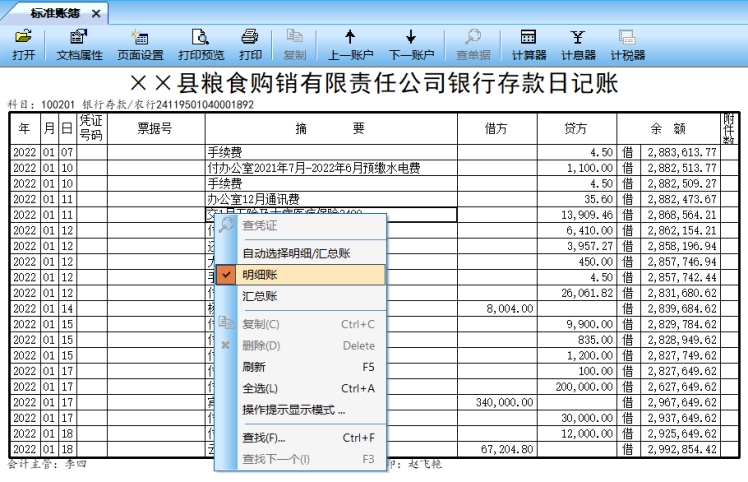Viewport: 748px width, 482px height.
Task: Click the 打印 print icon
Action: coord(250,45)
